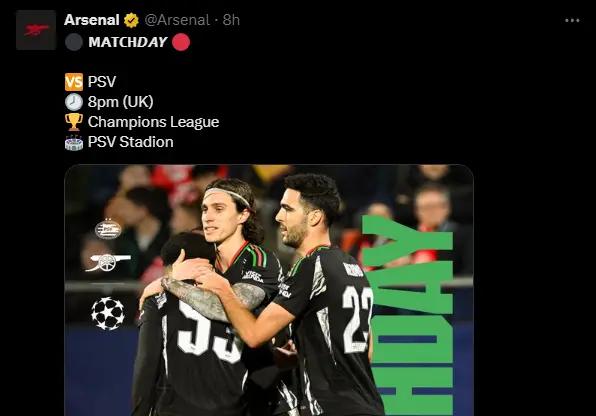Click the PSV Stadion text line
The height and width of the screenshot is (416, 596).
coord(130,142)
